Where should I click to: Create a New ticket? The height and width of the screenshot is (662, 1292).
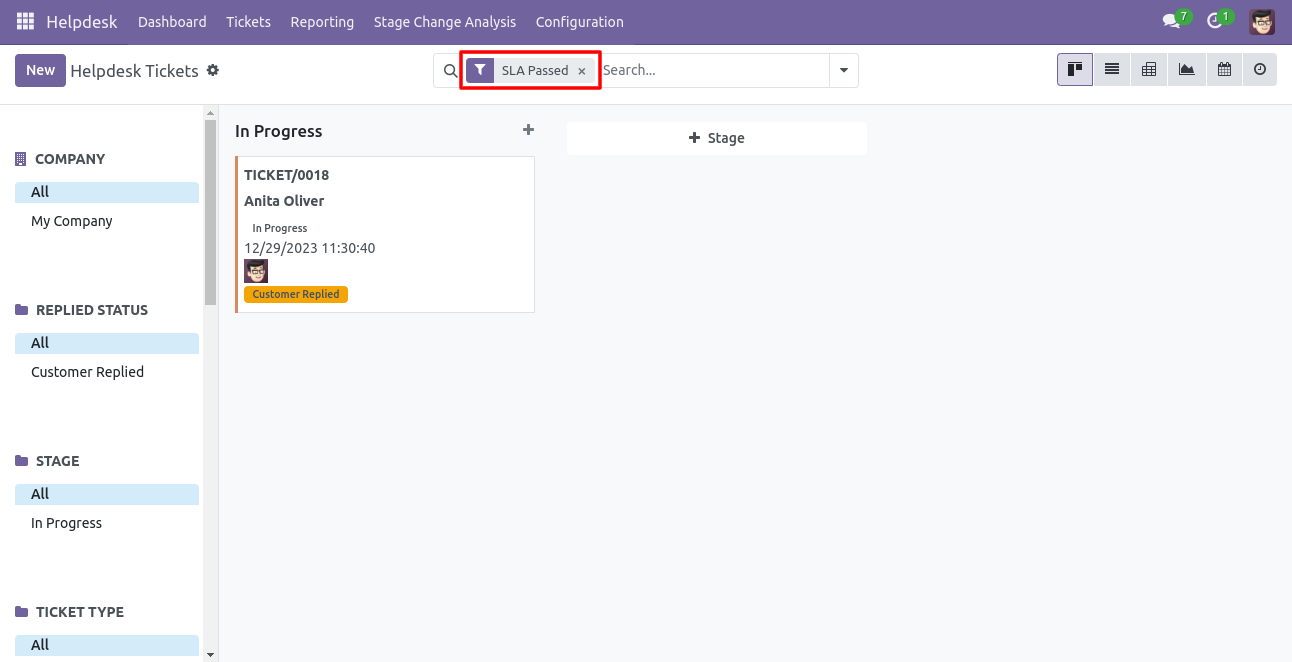[x=40, y=70]
